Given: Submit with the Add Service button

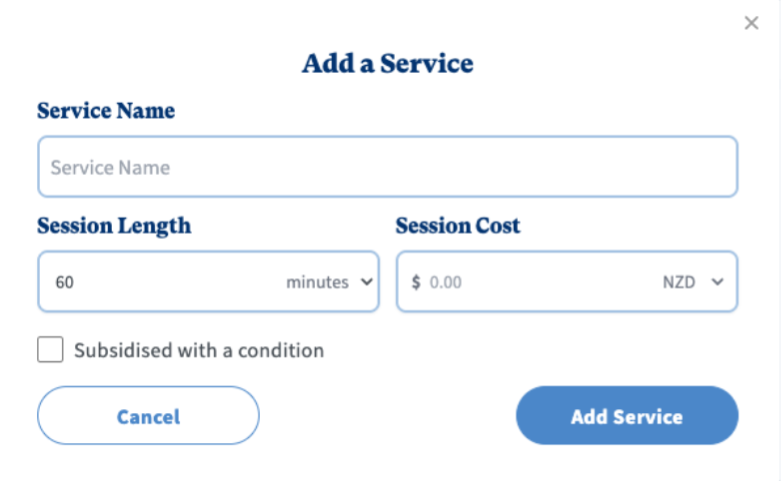Looking at the screenshot, I should [627, 415].
